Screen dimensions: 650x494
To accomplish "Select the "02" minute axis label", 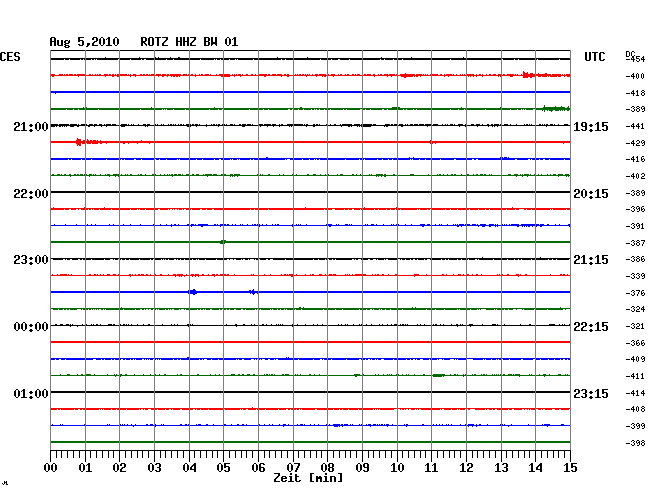I will 119,468.
